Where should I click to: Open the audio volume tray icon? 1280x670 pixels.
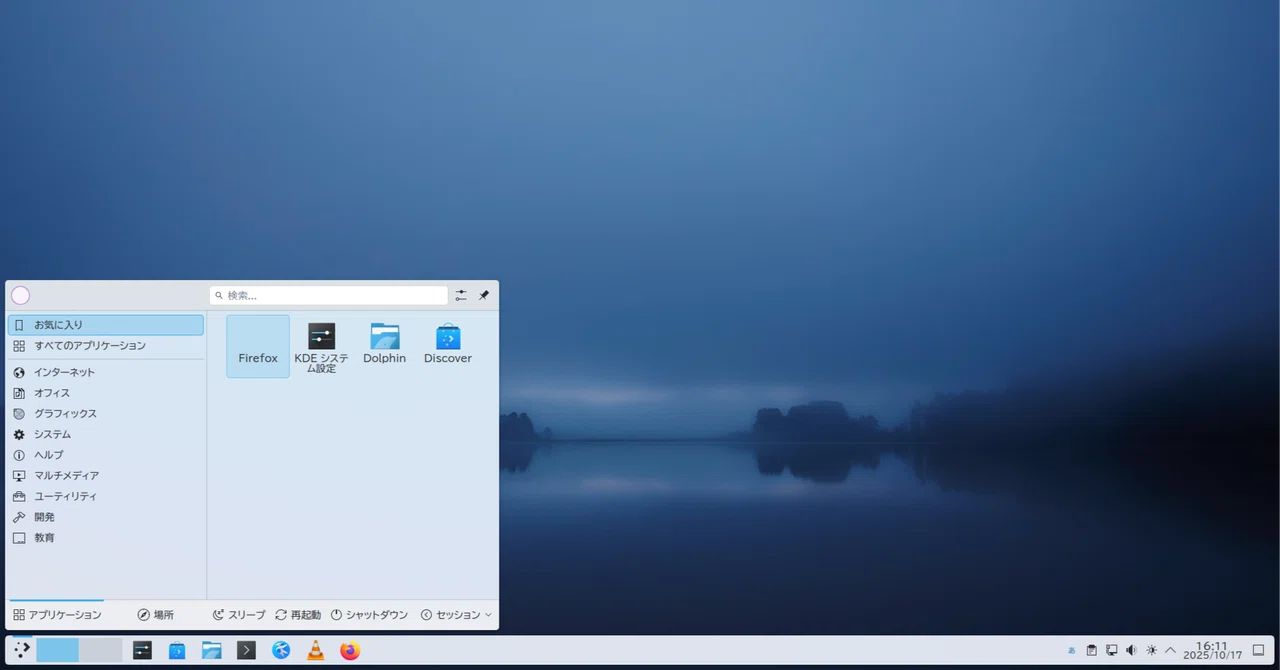(1131, 650)
